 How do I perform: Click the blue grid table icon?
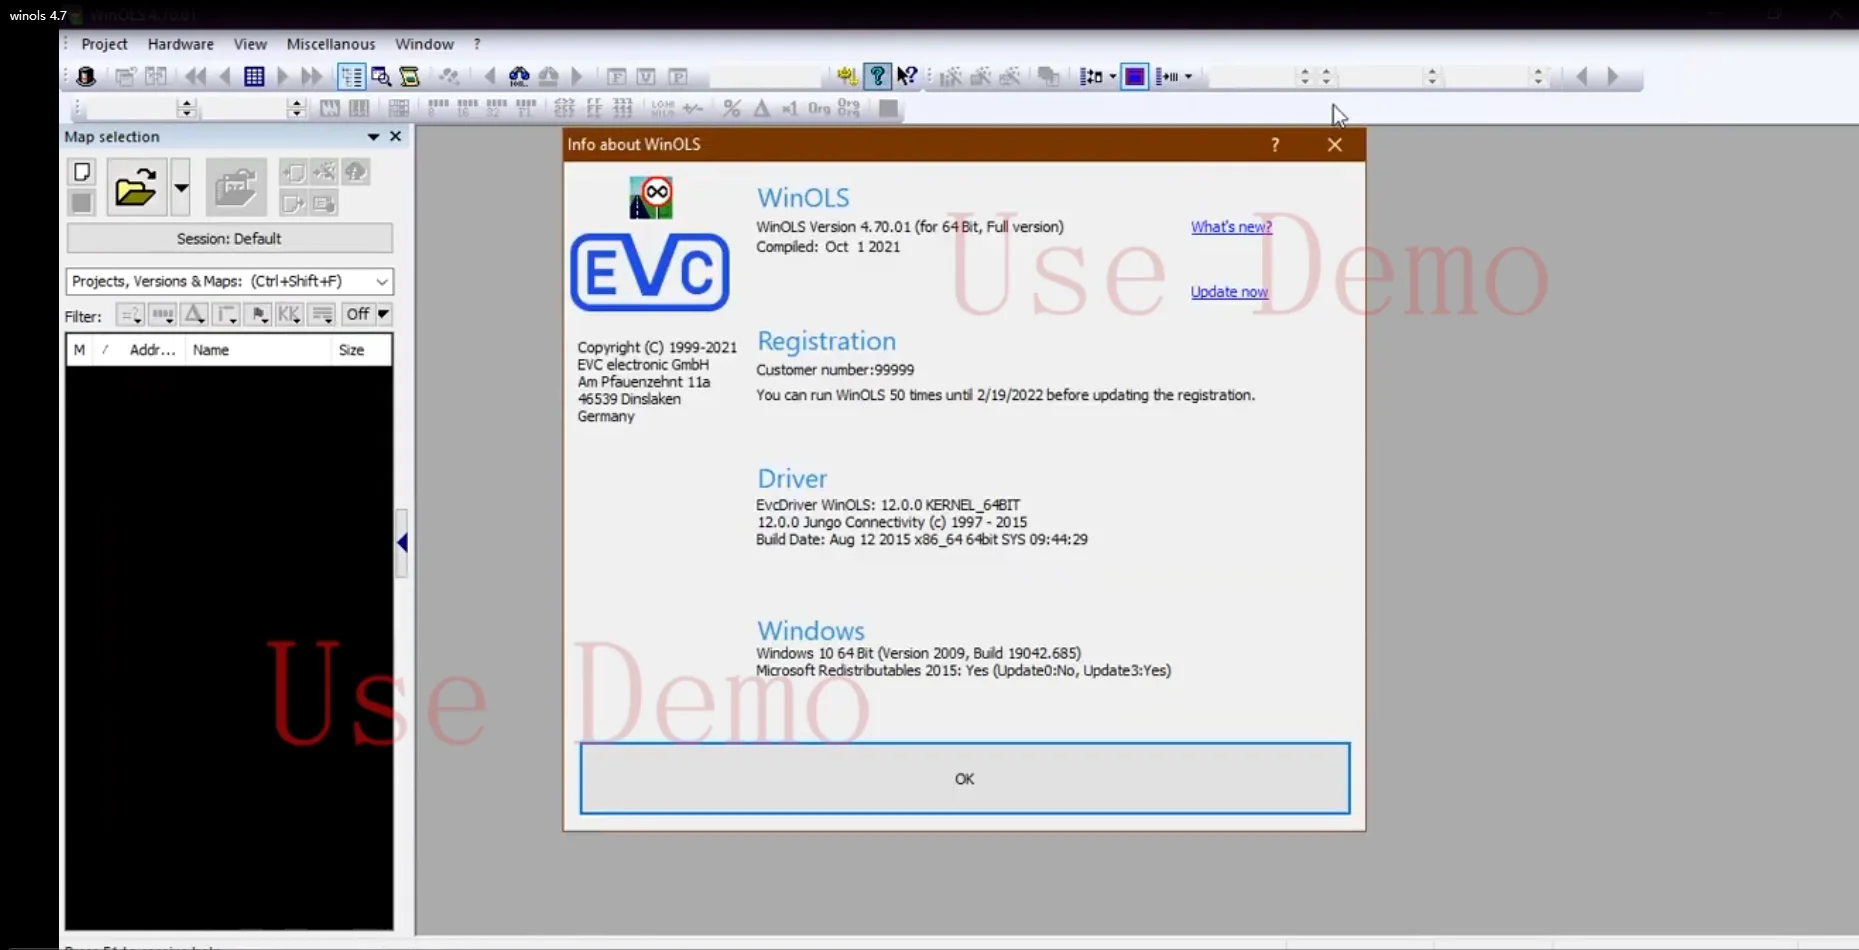point(254,76)
